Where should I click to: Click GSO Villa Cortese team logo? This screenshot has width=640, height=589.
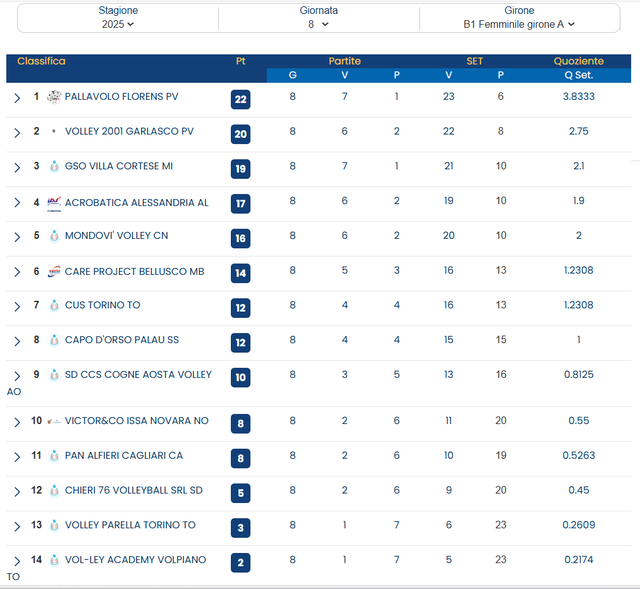(x=54, y=167)
